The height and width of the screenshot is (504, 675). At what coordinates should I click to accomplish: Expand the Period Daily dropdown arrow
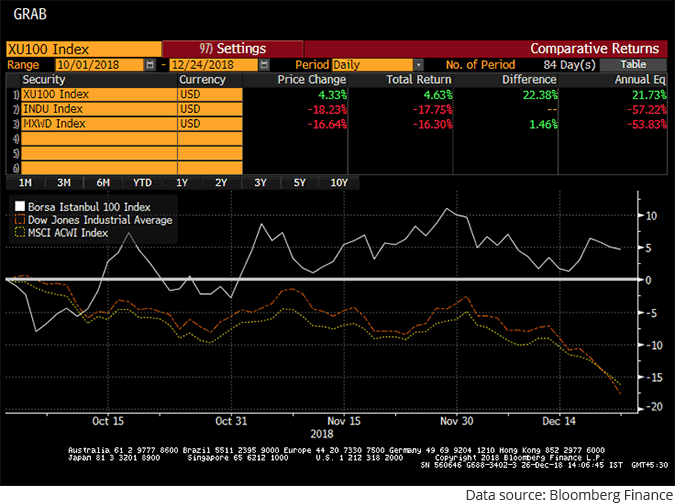coord(418,65)
